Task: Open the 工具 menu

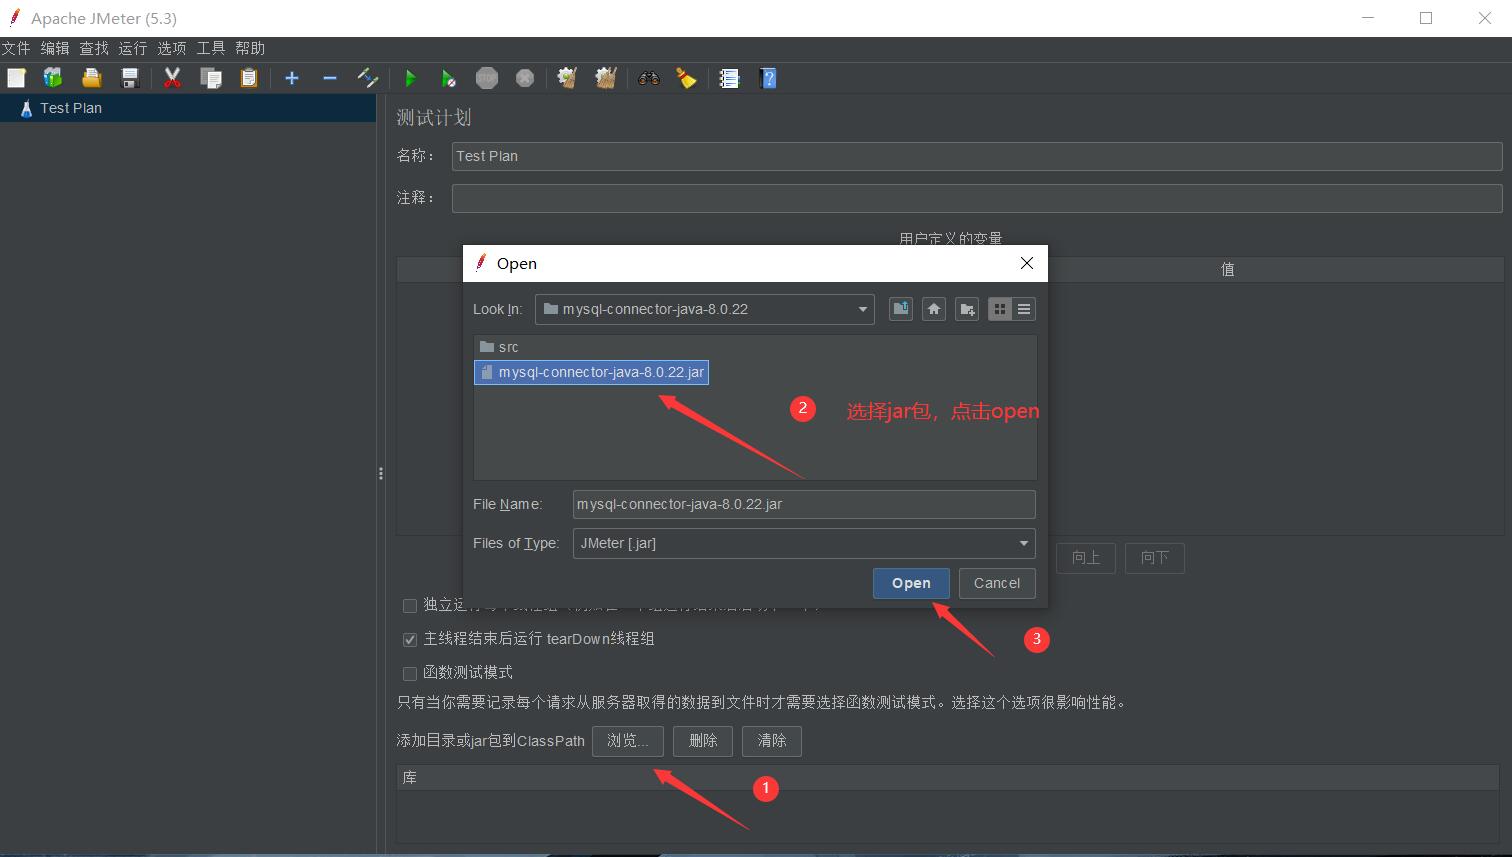Action: 211,48
